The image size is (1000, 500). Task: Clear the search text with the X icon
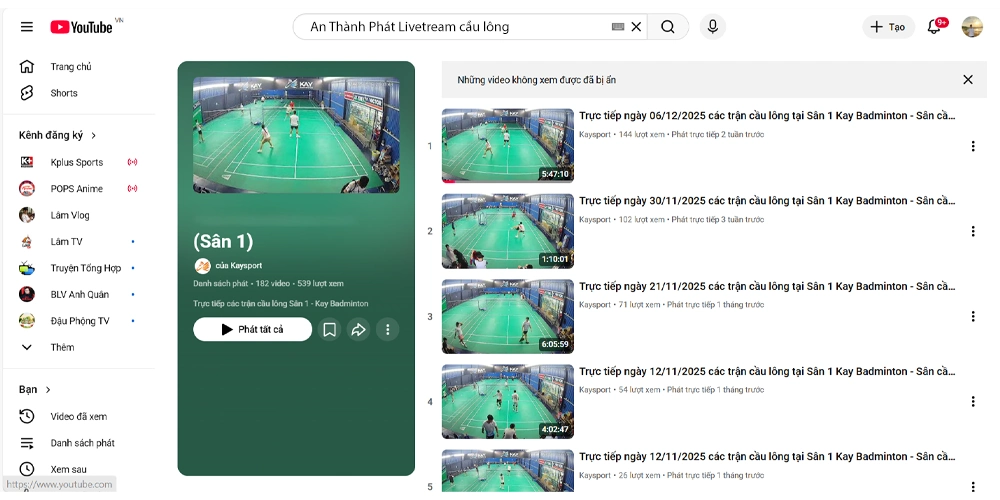click(636, 27)
